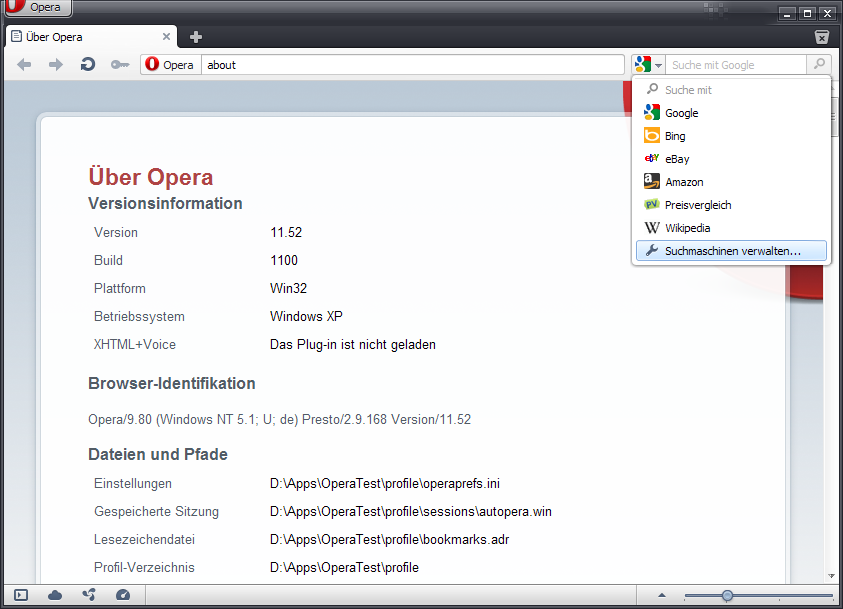This screenshot has width=843, height=609.
Task: Open the closed tabs trash icon
Action: [x=821, y=37]
